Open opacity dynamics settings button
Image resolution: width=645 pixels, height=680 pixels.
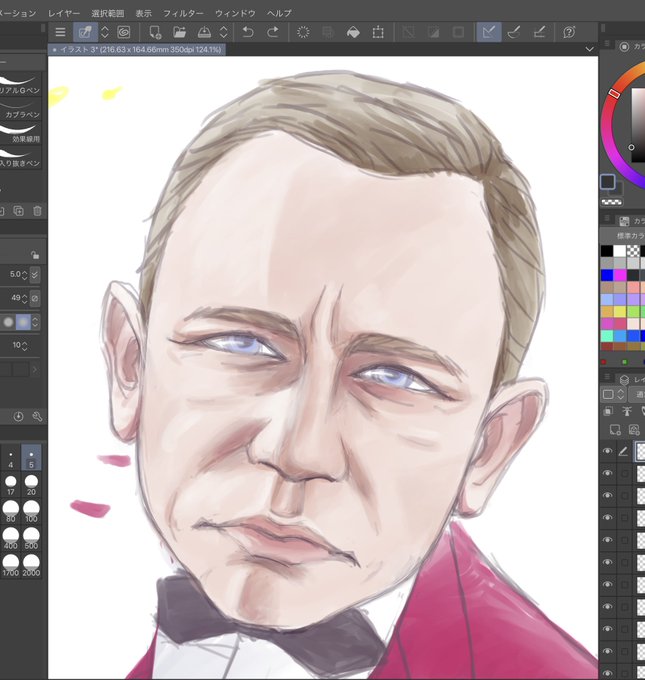pos(35,298)
